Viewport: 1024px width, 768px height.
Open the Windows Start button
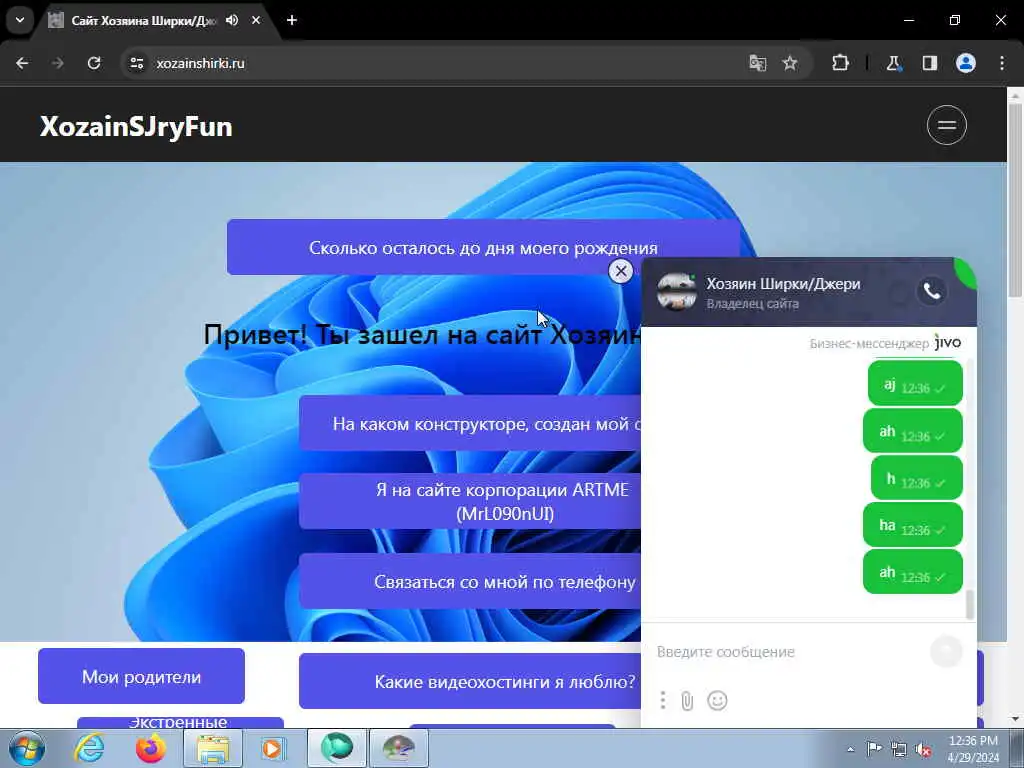click(x=27, y=748)
